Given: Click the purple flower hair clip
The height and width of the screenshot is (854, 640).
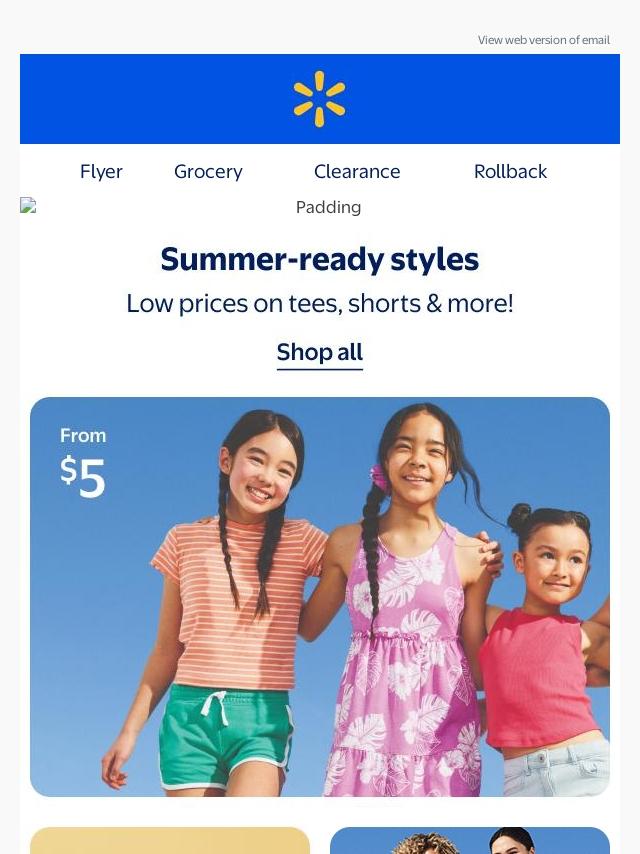Looking at the screenshot, I should (x=378, y=477).
